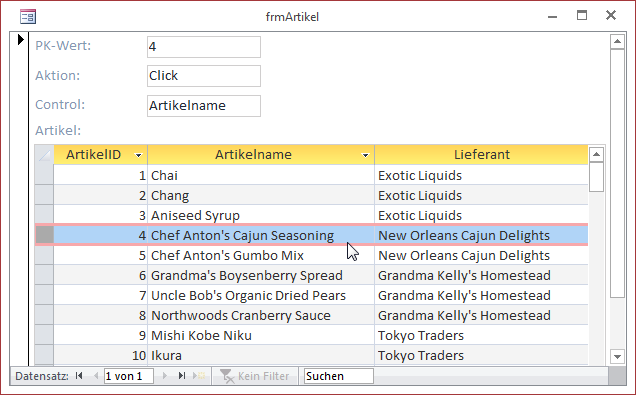
Task: Click Northwoods Cranberry Sauce cell
Action: [261, 315]
